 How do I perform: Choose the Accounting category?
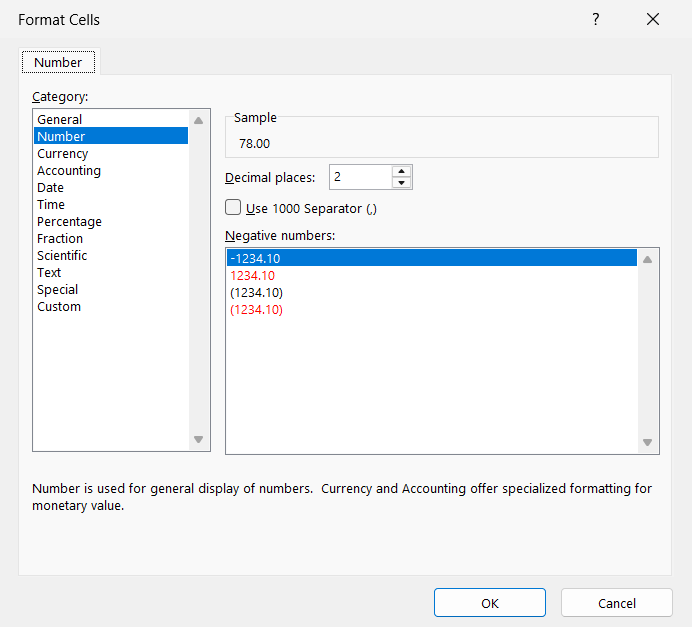point(111,170)
